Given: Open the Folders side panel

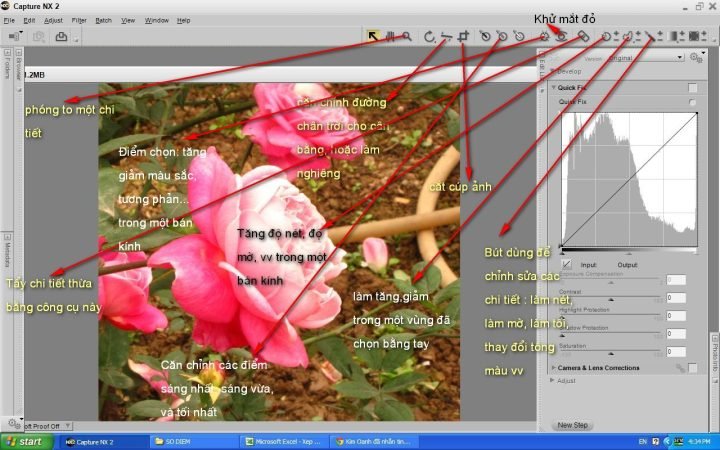Looking at the screenshot, I should click(7, 64).
